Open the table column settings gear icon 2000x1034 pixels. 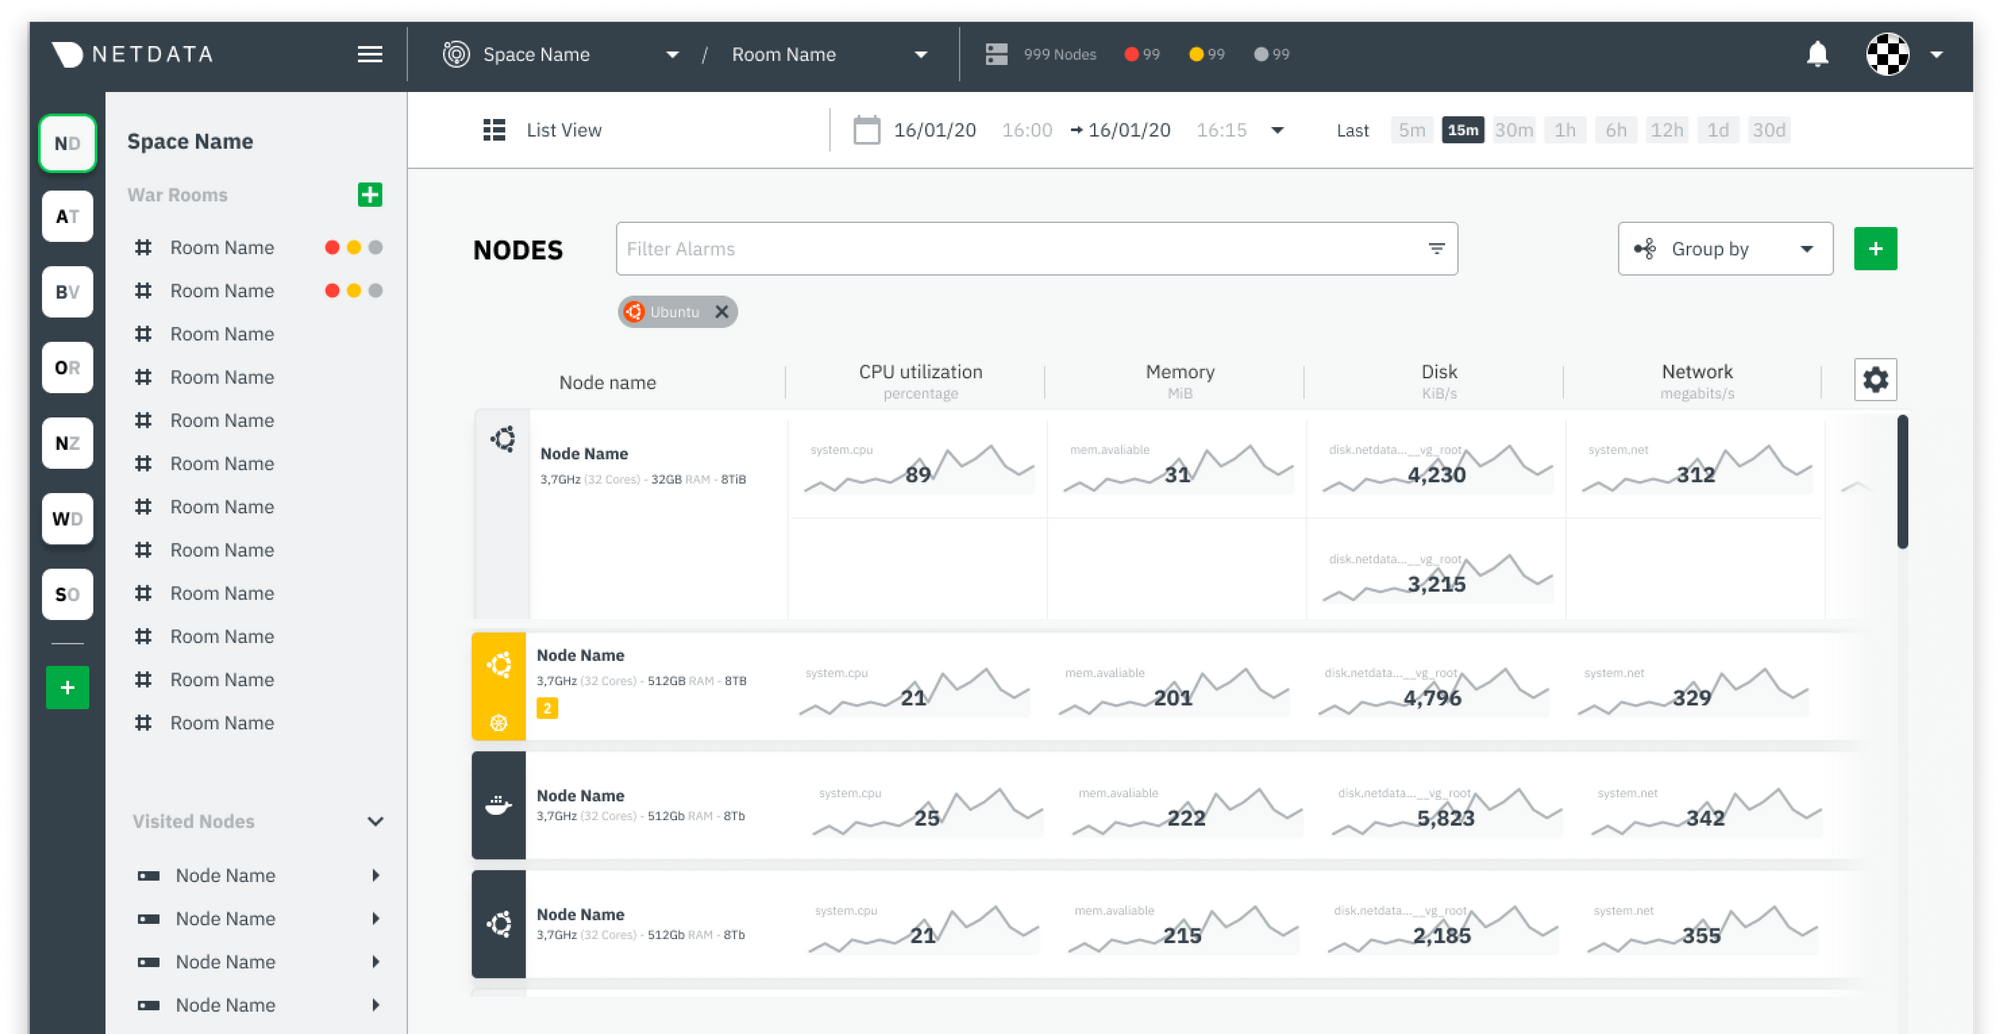pyautogui.click(x=1876, y=379)
